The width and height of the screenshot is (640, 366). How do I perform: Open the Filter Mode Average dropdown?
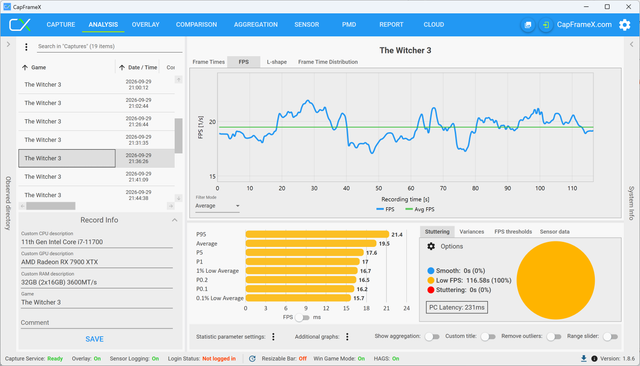click(x=217, y=206)
